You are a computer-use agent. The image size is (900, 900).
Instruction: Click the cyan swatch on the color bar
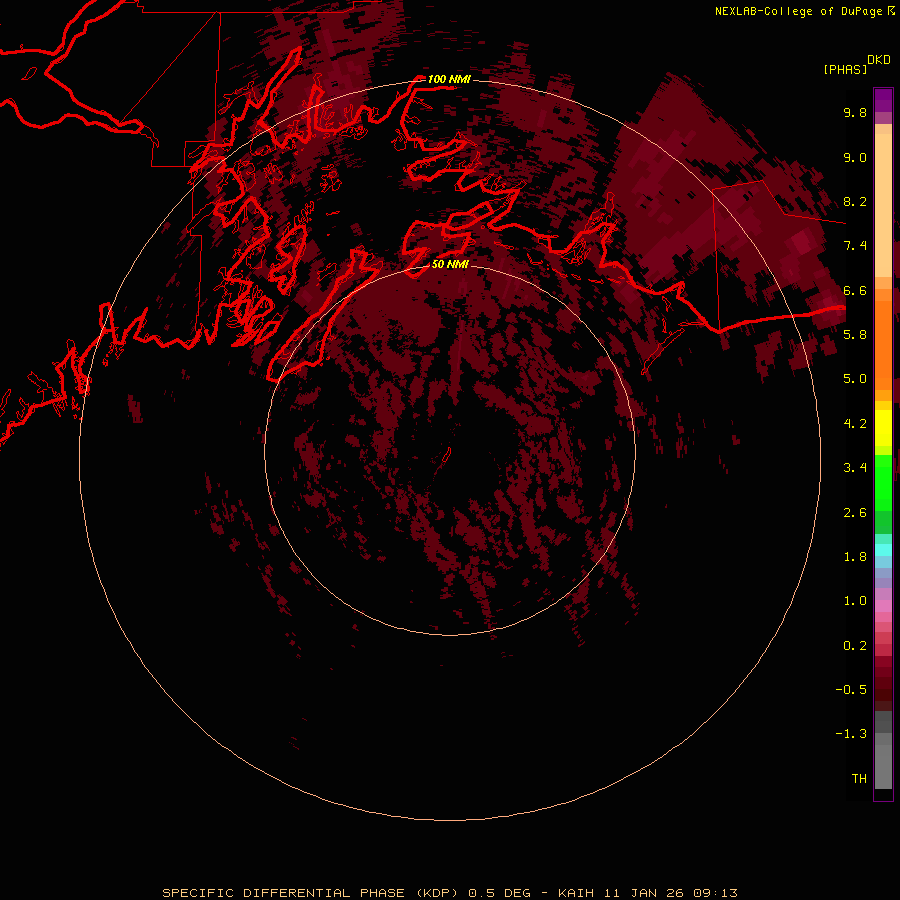coord(883,550)
